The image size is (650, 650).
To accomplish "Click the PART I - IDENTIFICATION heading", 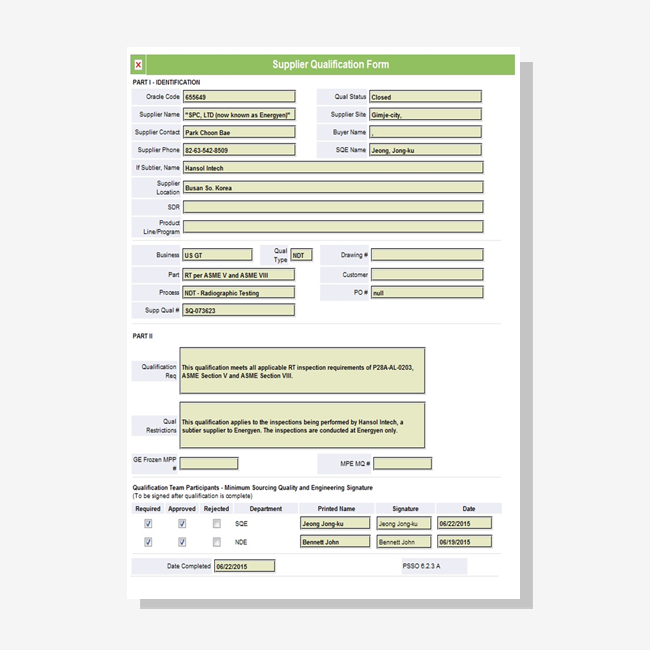I will [166, 82].
